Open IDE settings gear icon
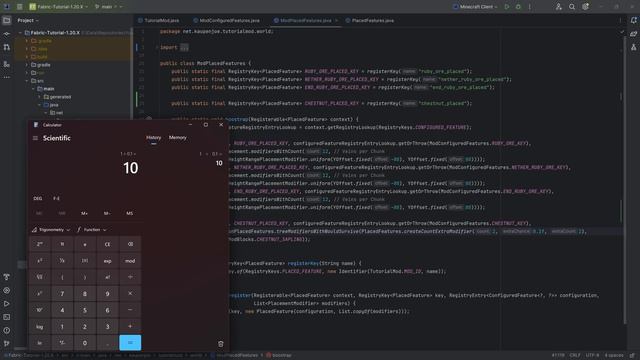The image size is (640, 360). click(x=585, y=7)
